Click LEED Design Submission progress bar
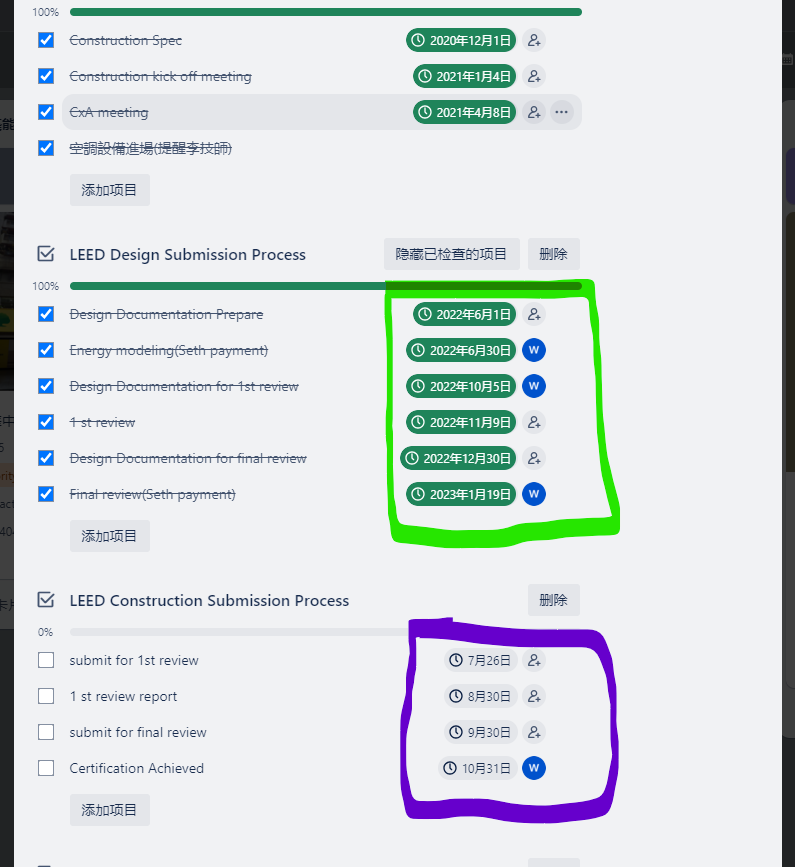This screenshot has height=867, width=795. [x=326, y=286]
